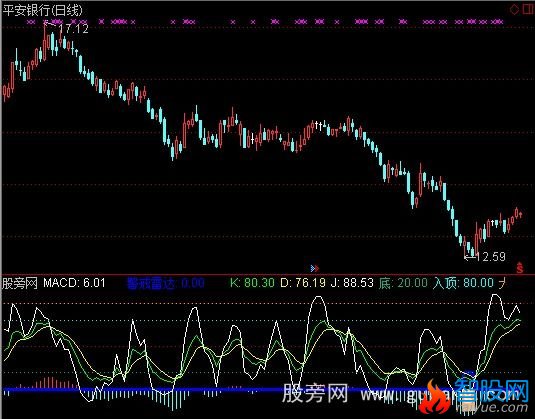Click the J: 88.53 value
535x419 pixels.
point(352,283)
